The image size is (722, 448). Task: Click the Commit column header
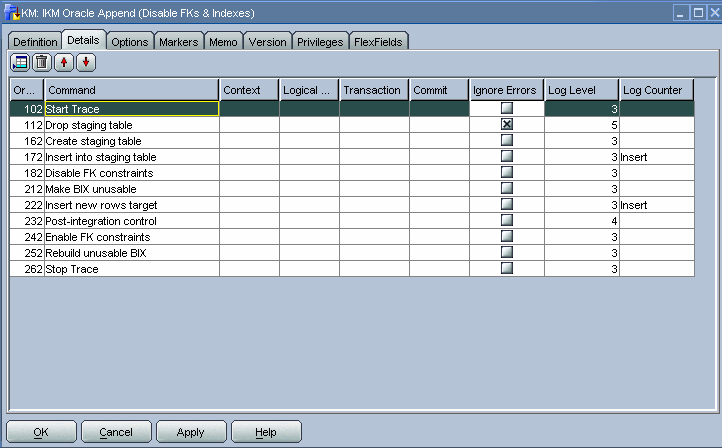[439, 90]
